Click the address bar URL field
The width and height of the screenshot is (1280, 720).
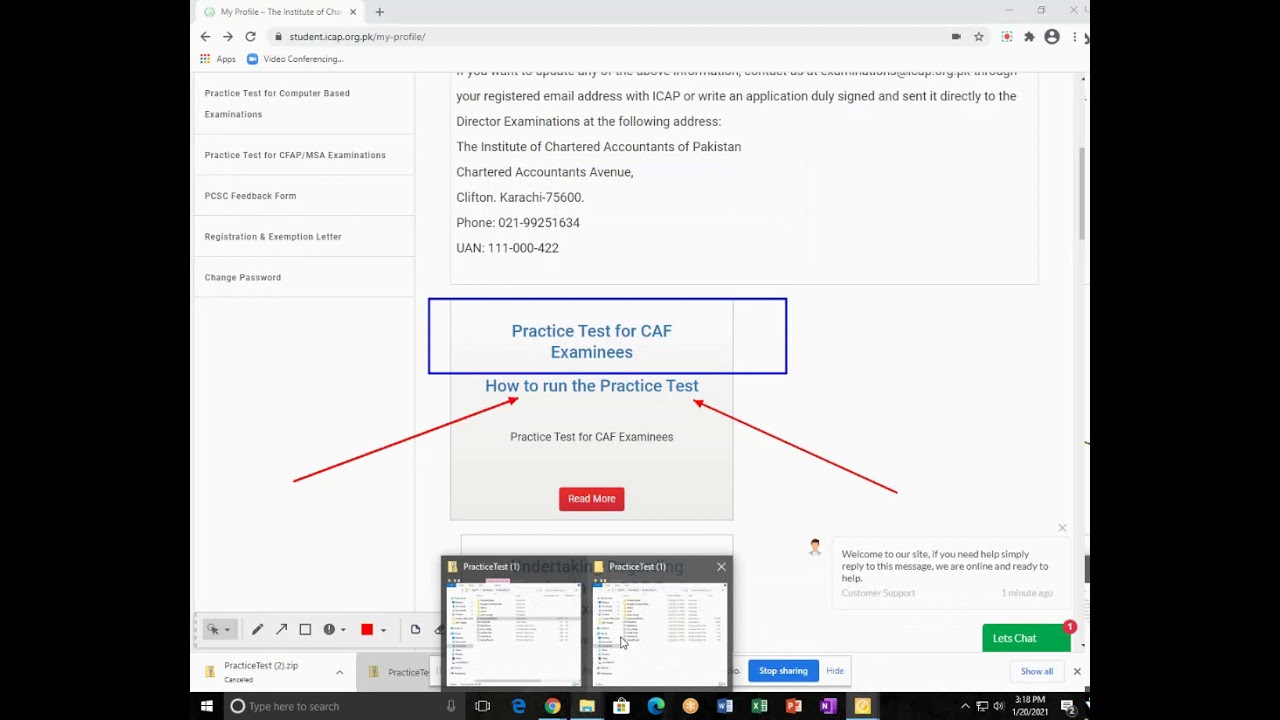click(610, 37)
